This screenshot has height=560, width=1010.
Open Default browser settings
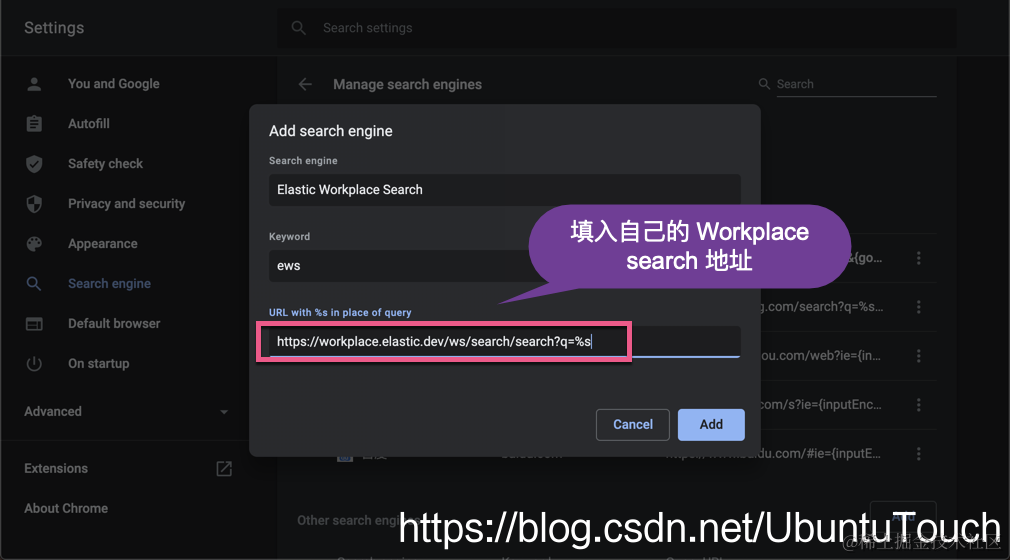[x=114, y=323]
